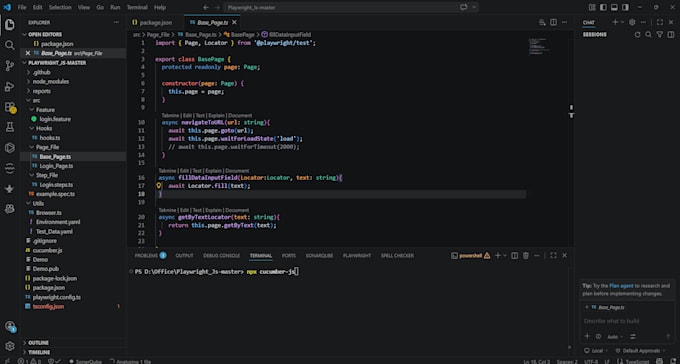This screenshot has height=364, width=680.
Task: Open the Testing flask icon view
Action: point(10,127)
